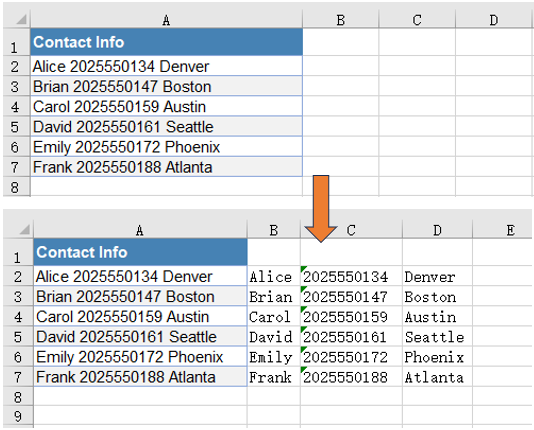Viewport: 534px width, 430px height.
Task: Select split cell containing only 'Carol'
Action: (274, 316)
